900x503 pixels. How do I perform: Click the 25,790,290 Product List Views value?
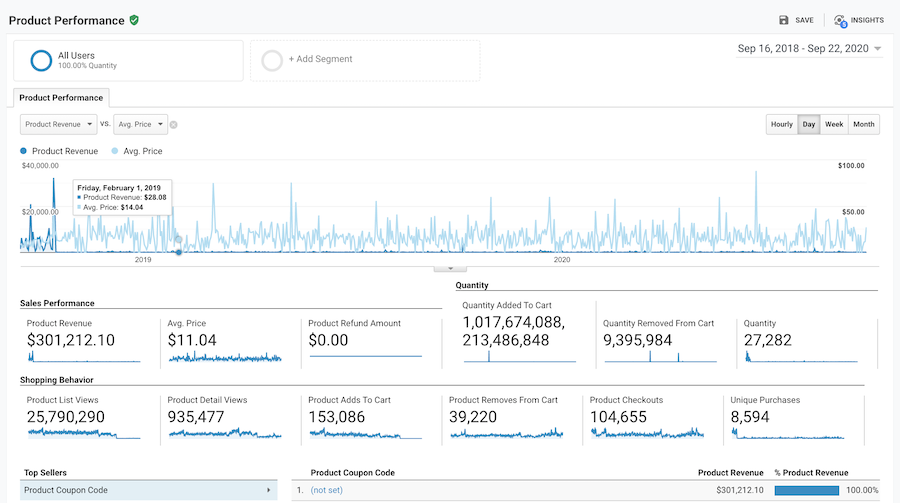(x=65, y=417)
